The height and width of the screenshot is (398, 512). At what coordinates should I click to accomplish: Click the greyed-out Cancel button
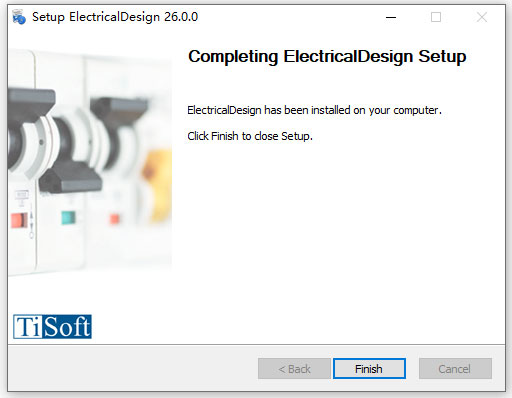pyautogui.click(x=455, y=369)
